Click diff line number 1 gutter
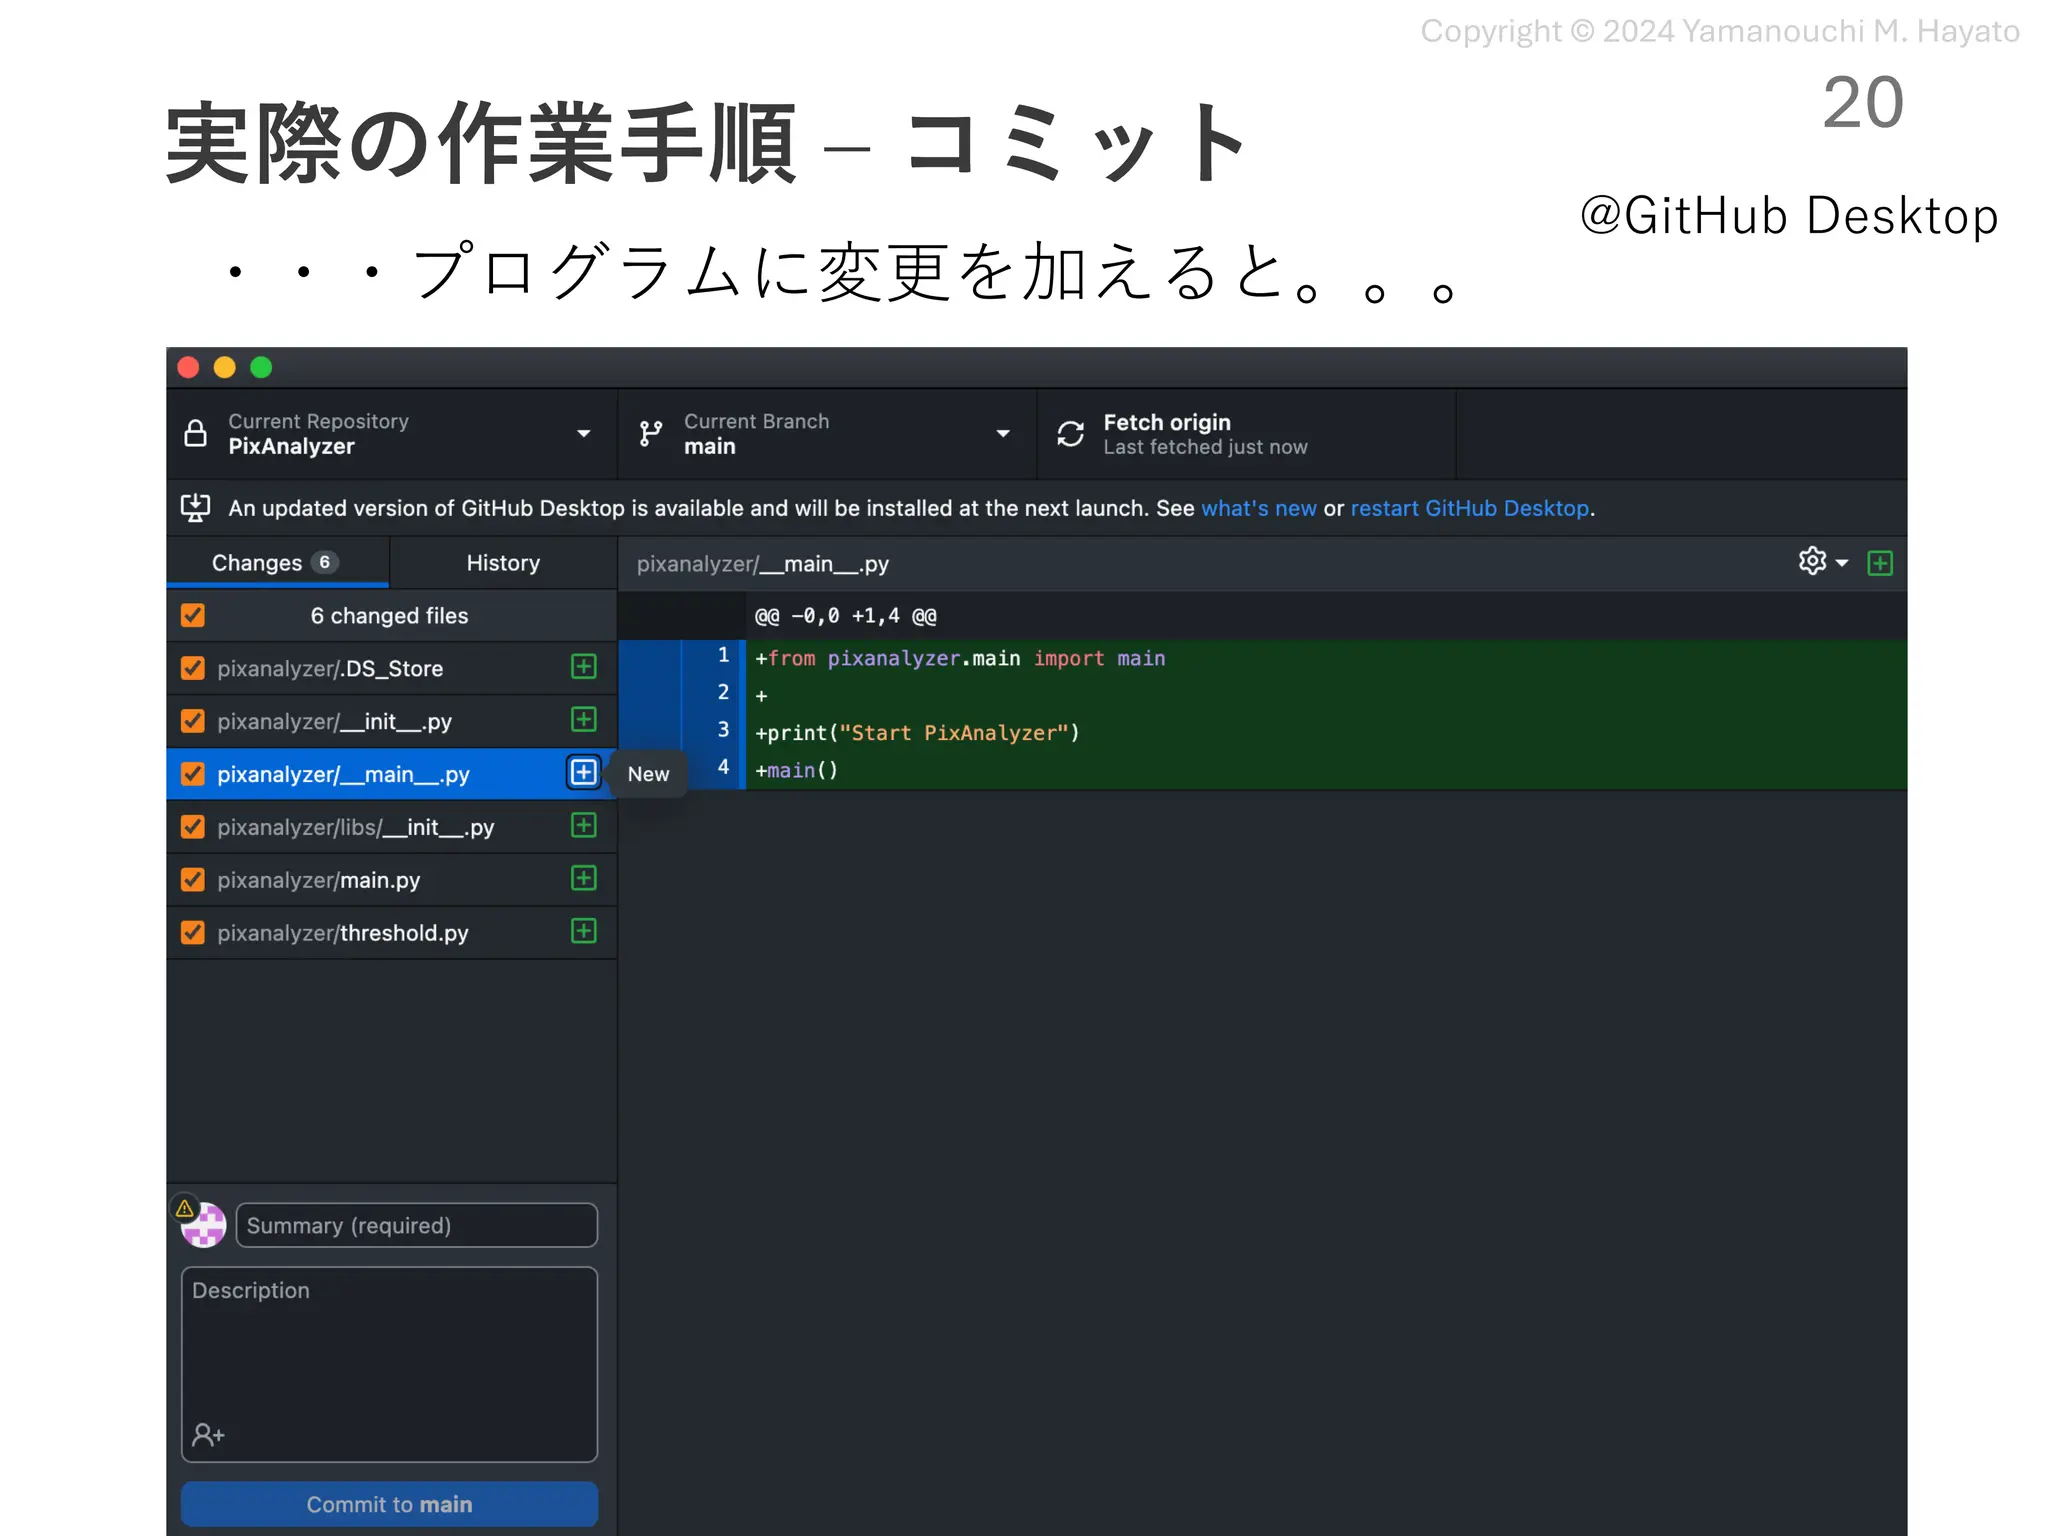Viewport: 2048px width, 1536px height. tap(712, 656)
